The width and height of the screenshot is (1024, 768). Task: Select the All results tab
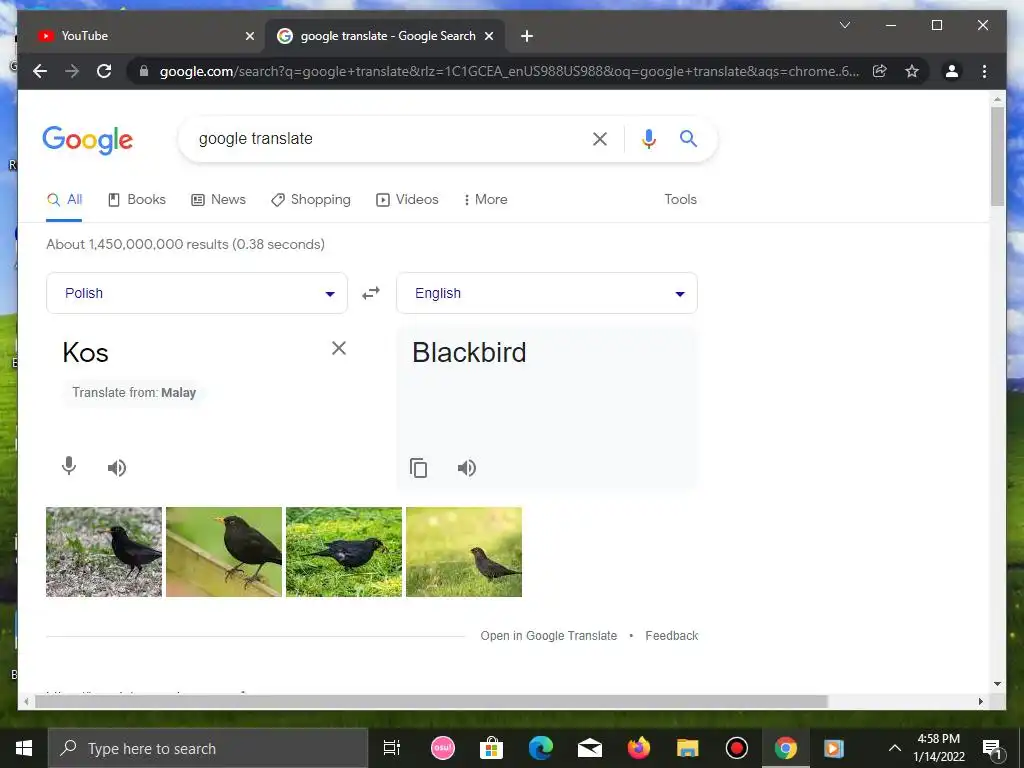64,200
